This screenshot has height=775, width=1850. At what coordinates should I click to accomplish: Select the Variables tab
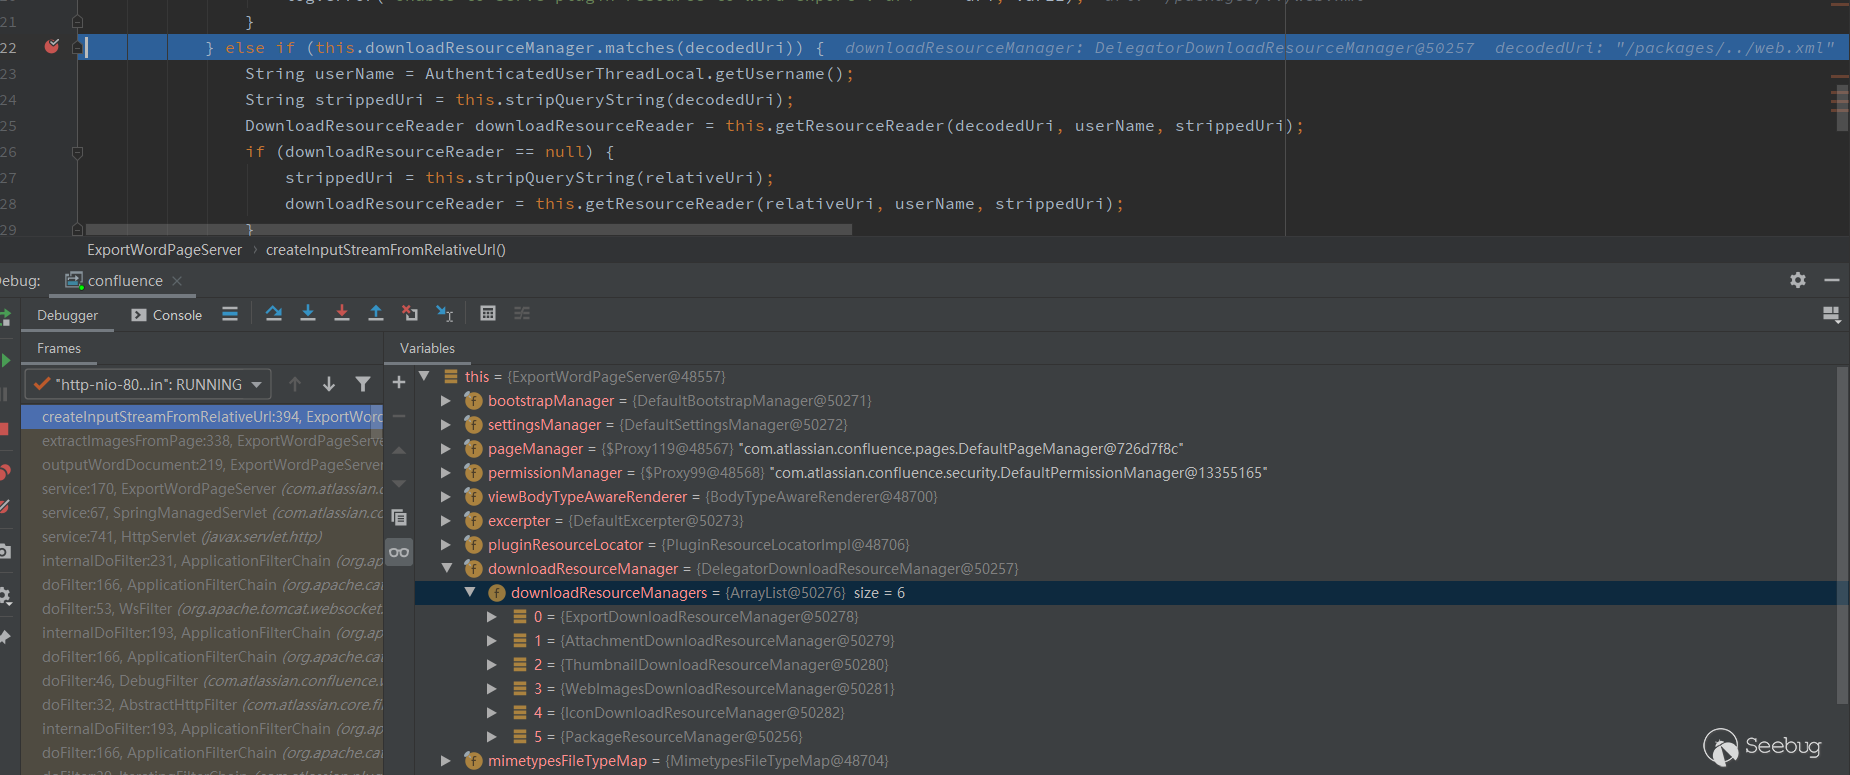427,348
